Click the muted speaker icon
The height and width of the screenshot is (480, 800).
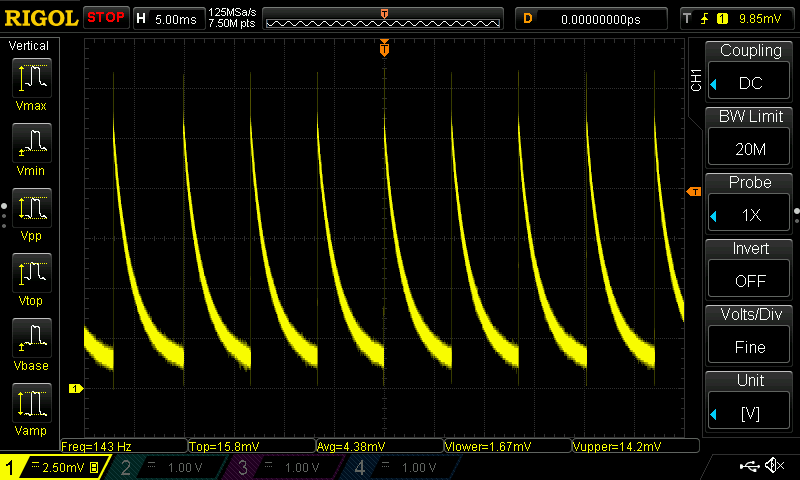[x=774, y=465]
